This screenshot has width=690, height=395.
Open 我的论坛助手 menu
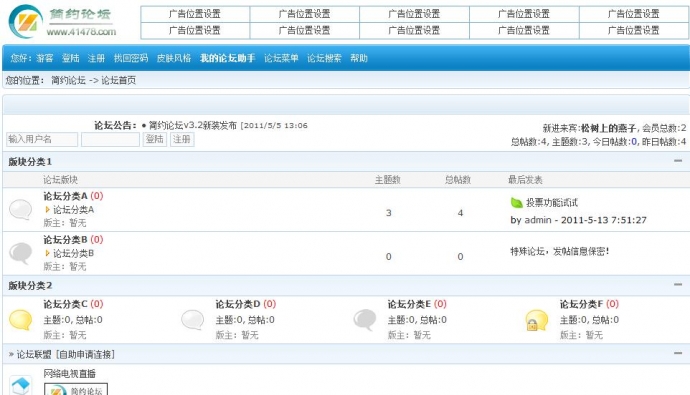pos(228,58)
